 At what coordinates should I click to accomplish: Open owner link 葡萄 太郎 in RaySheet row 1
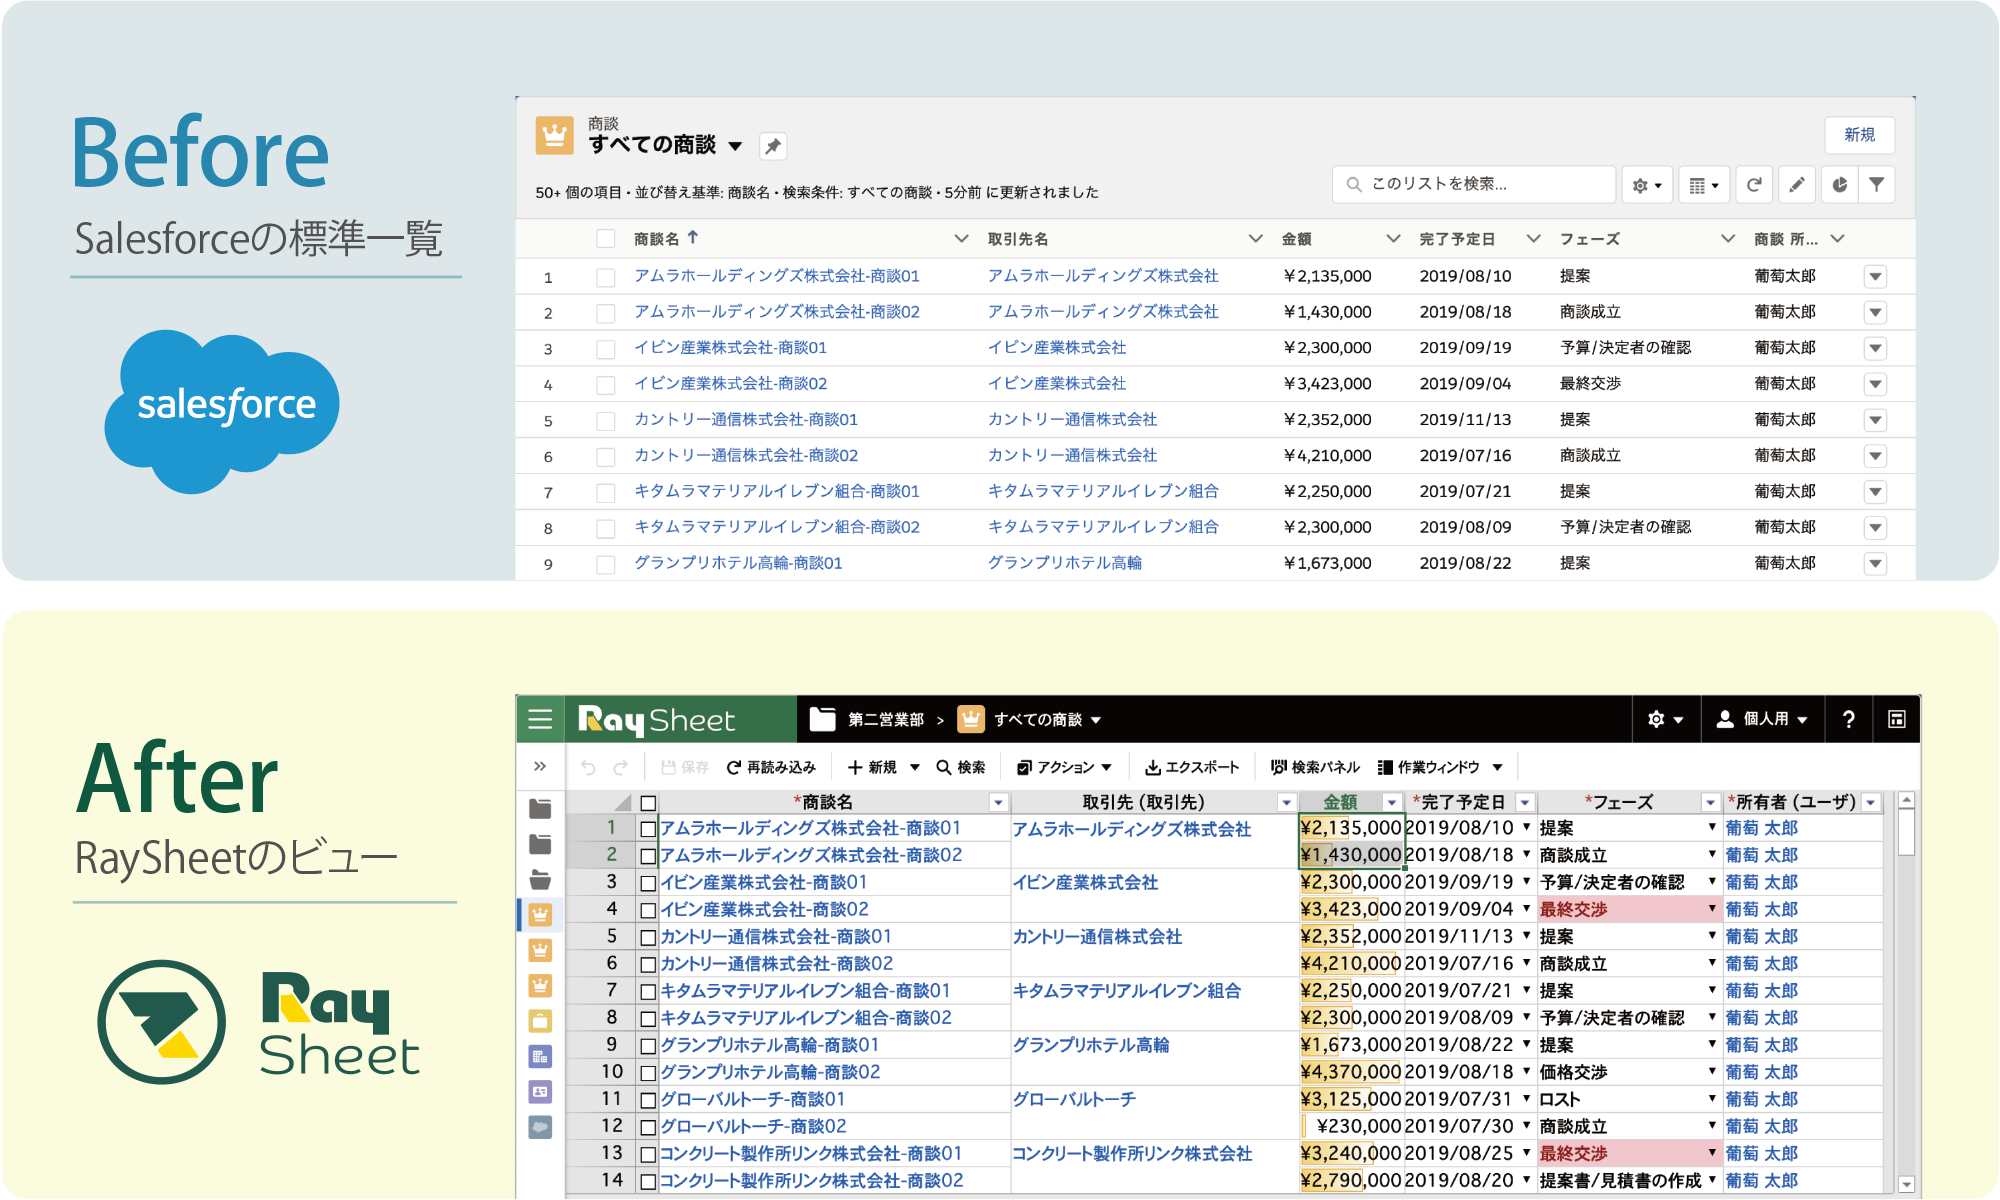[1761, 828]
